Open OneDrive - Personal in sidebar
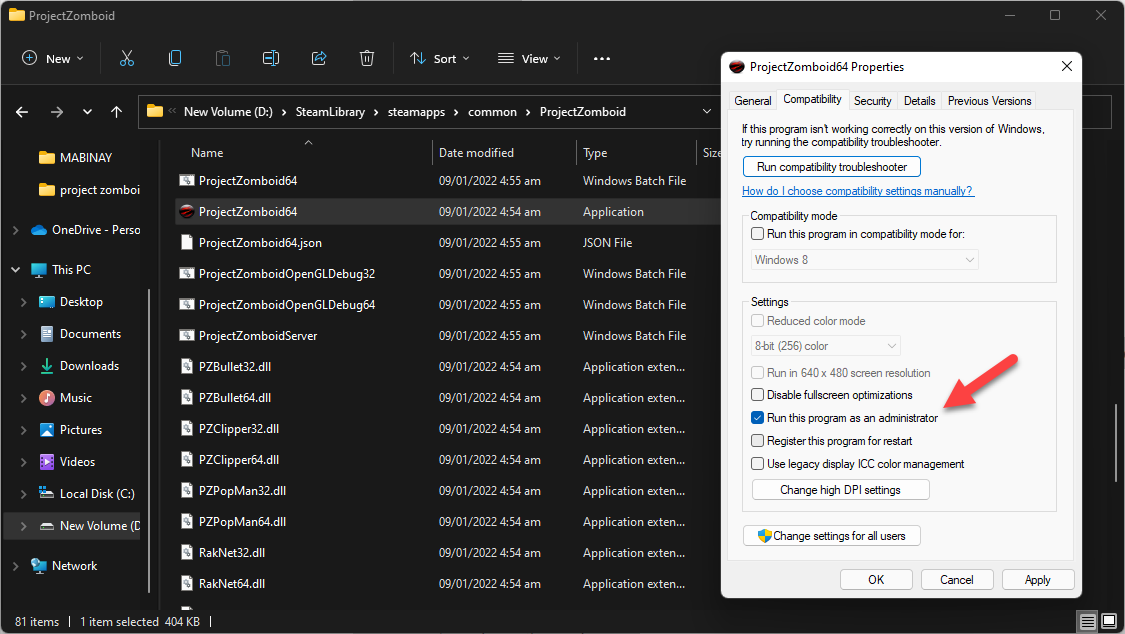 pyautogui.click(x=96, y=230)
